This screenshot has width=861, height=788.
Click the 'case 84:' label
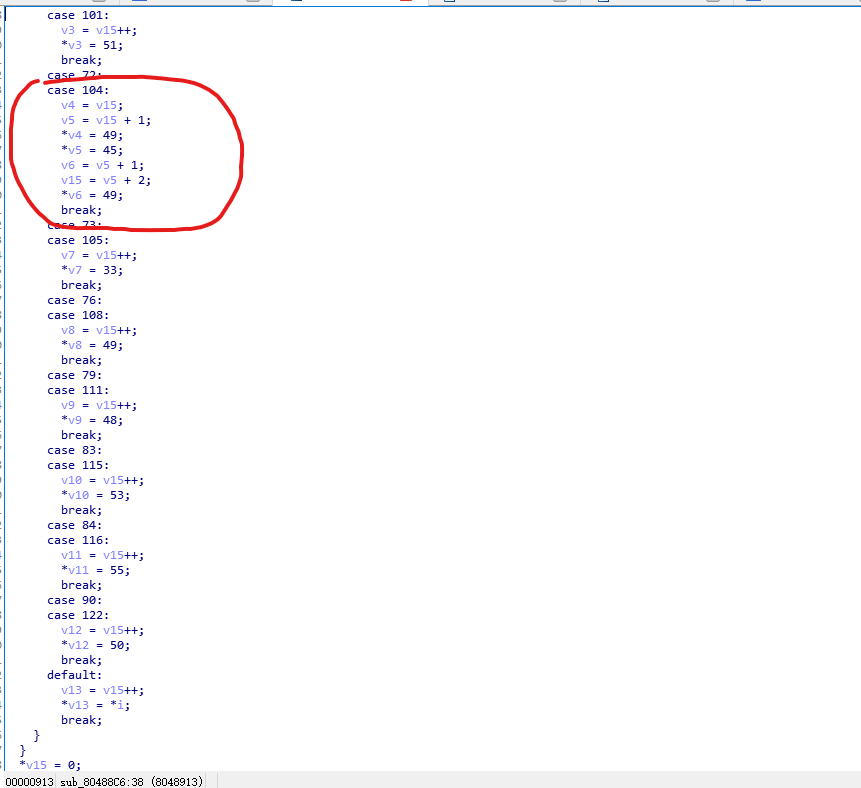tap(75, 525)
